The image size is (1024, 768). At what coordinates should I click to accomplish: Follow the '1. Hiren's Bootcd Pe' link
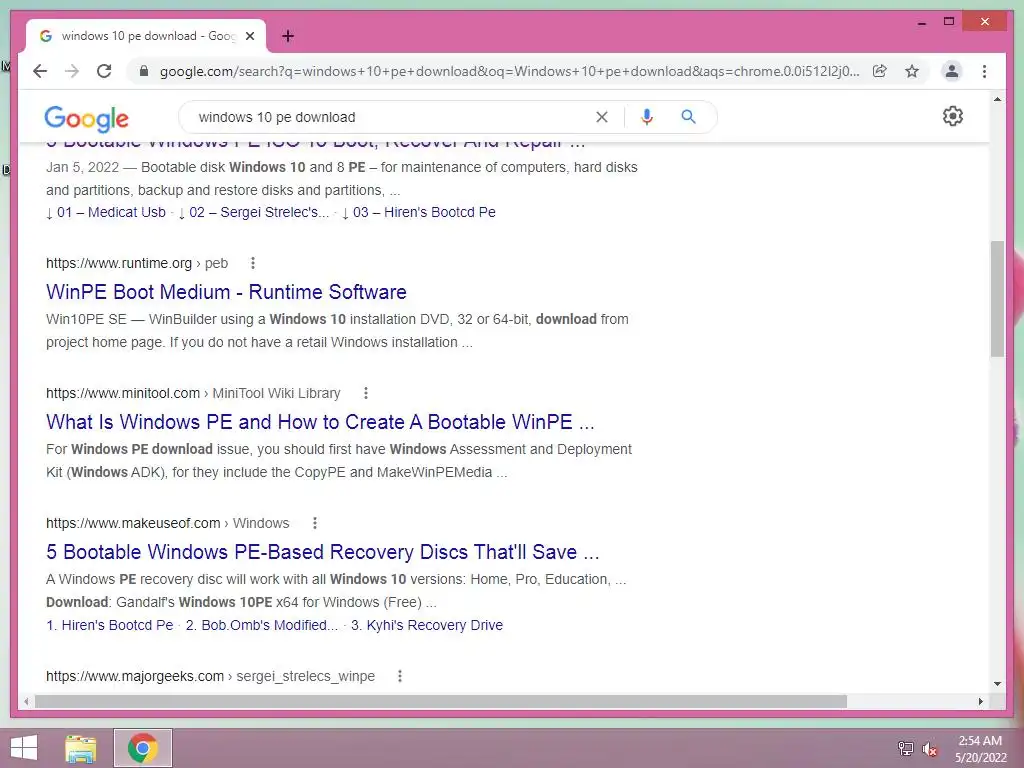pyautogui.click(x=110, y=625)
